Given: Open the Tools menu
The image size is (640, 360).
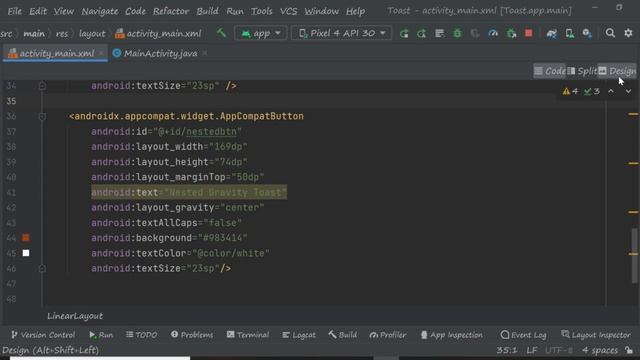Looking at the screenshot, I should (x=262, y=11).
